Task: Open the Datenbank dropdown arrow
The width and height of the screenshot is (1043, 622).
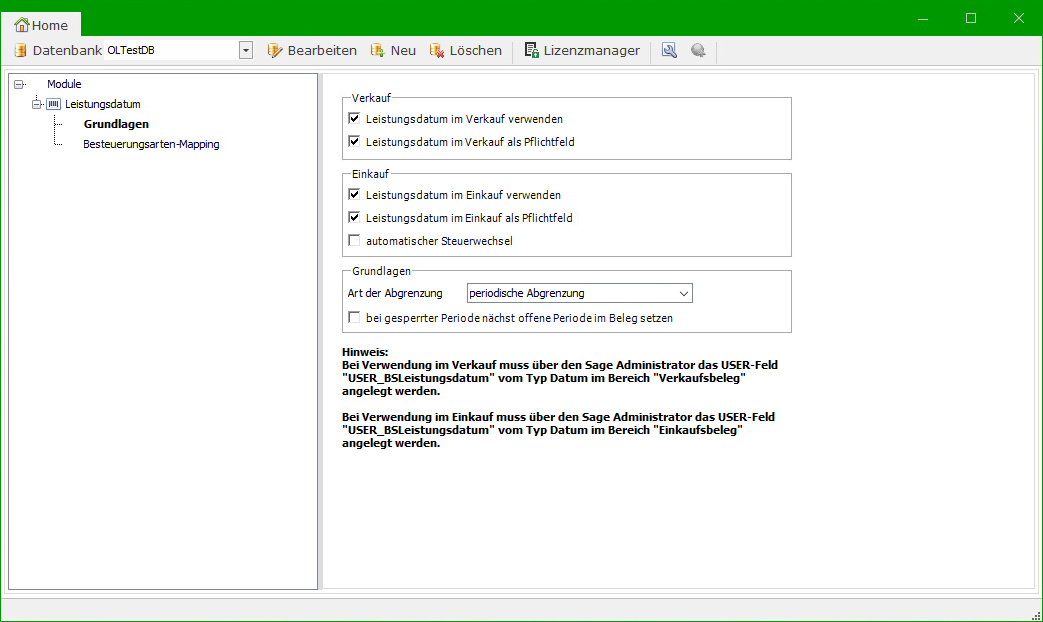Action: pos(245,51)
